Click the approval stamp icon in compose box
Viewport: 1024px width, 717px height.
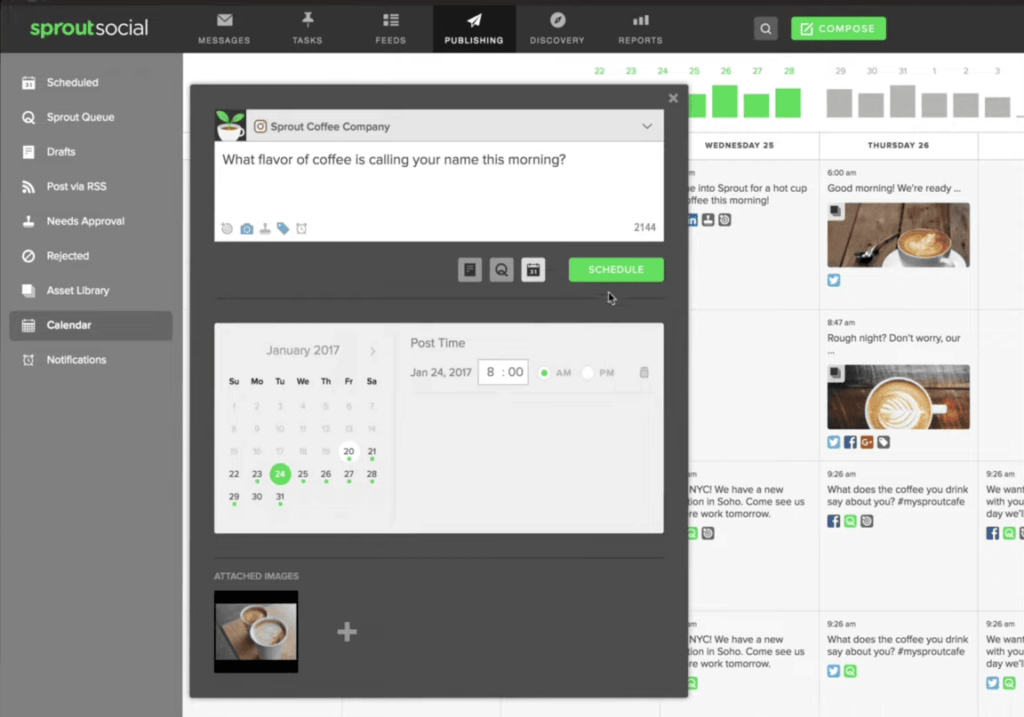coord(264,229)
